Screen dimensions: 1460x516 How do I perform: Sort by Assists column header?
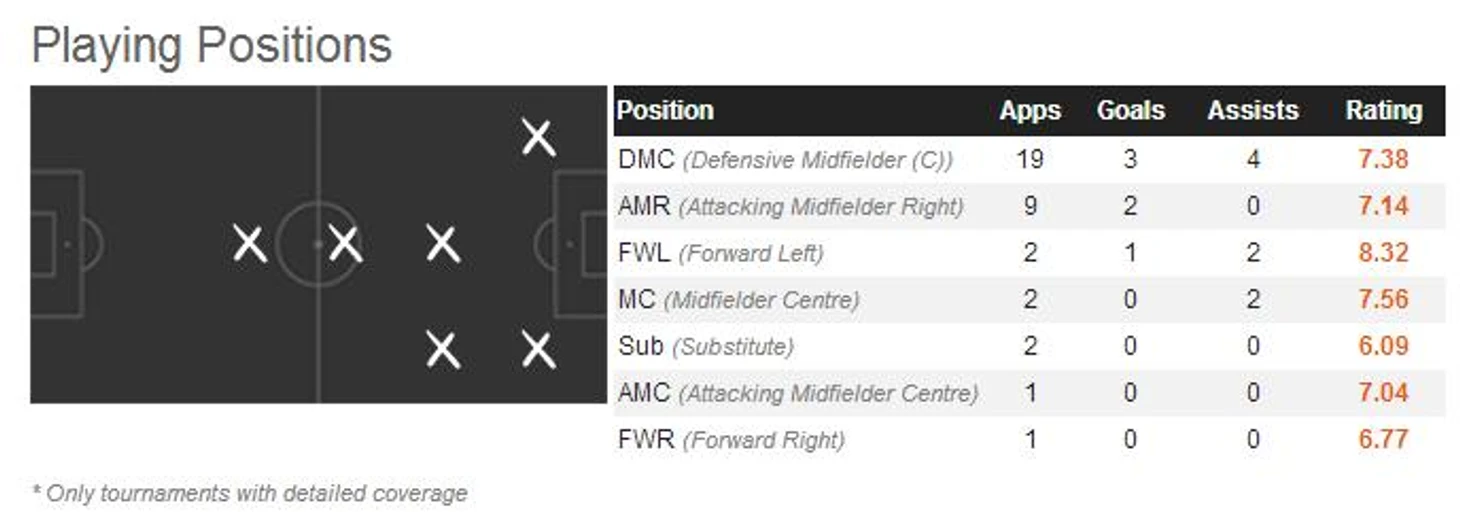[1253, 110]
